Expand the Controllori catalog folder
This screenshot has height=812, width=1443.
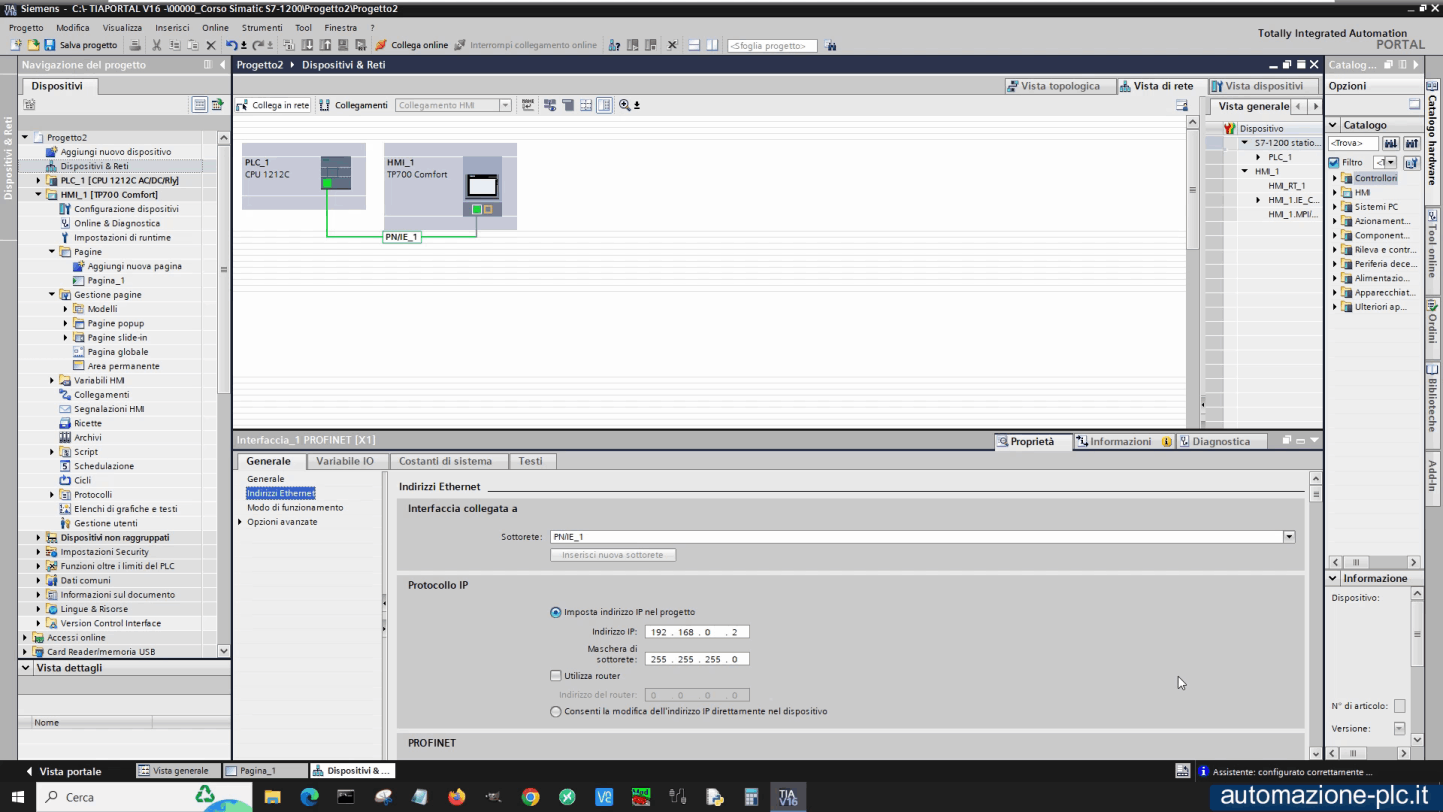(1334, 178)
